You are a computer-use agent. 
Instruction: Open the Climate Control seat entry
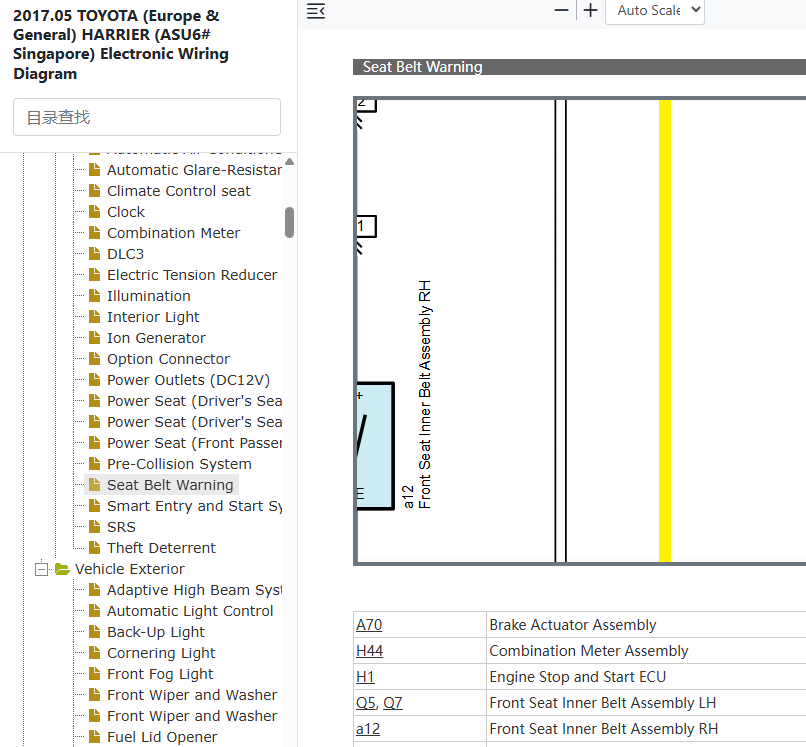[x=178, y=191]
